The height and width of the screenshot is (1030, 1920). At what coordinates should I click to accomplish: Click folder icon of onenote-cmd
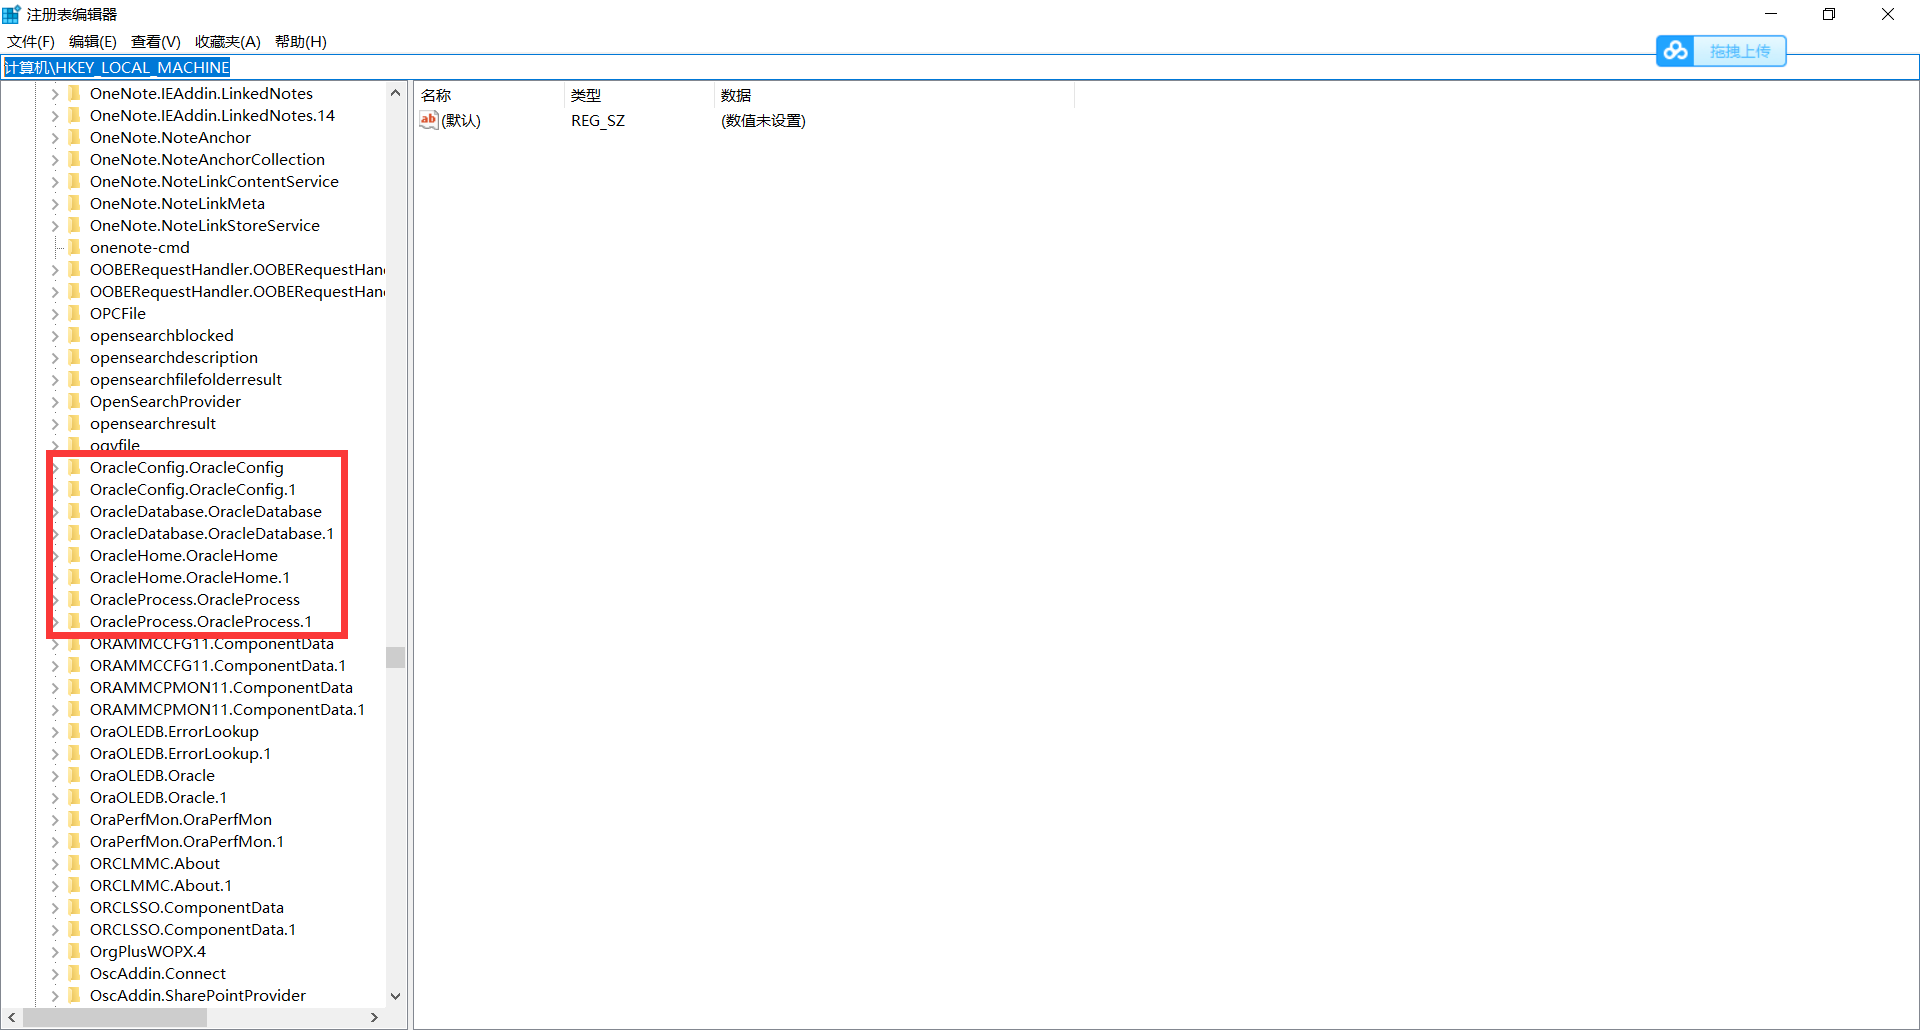pyautogui.click(x=74, y=247)
